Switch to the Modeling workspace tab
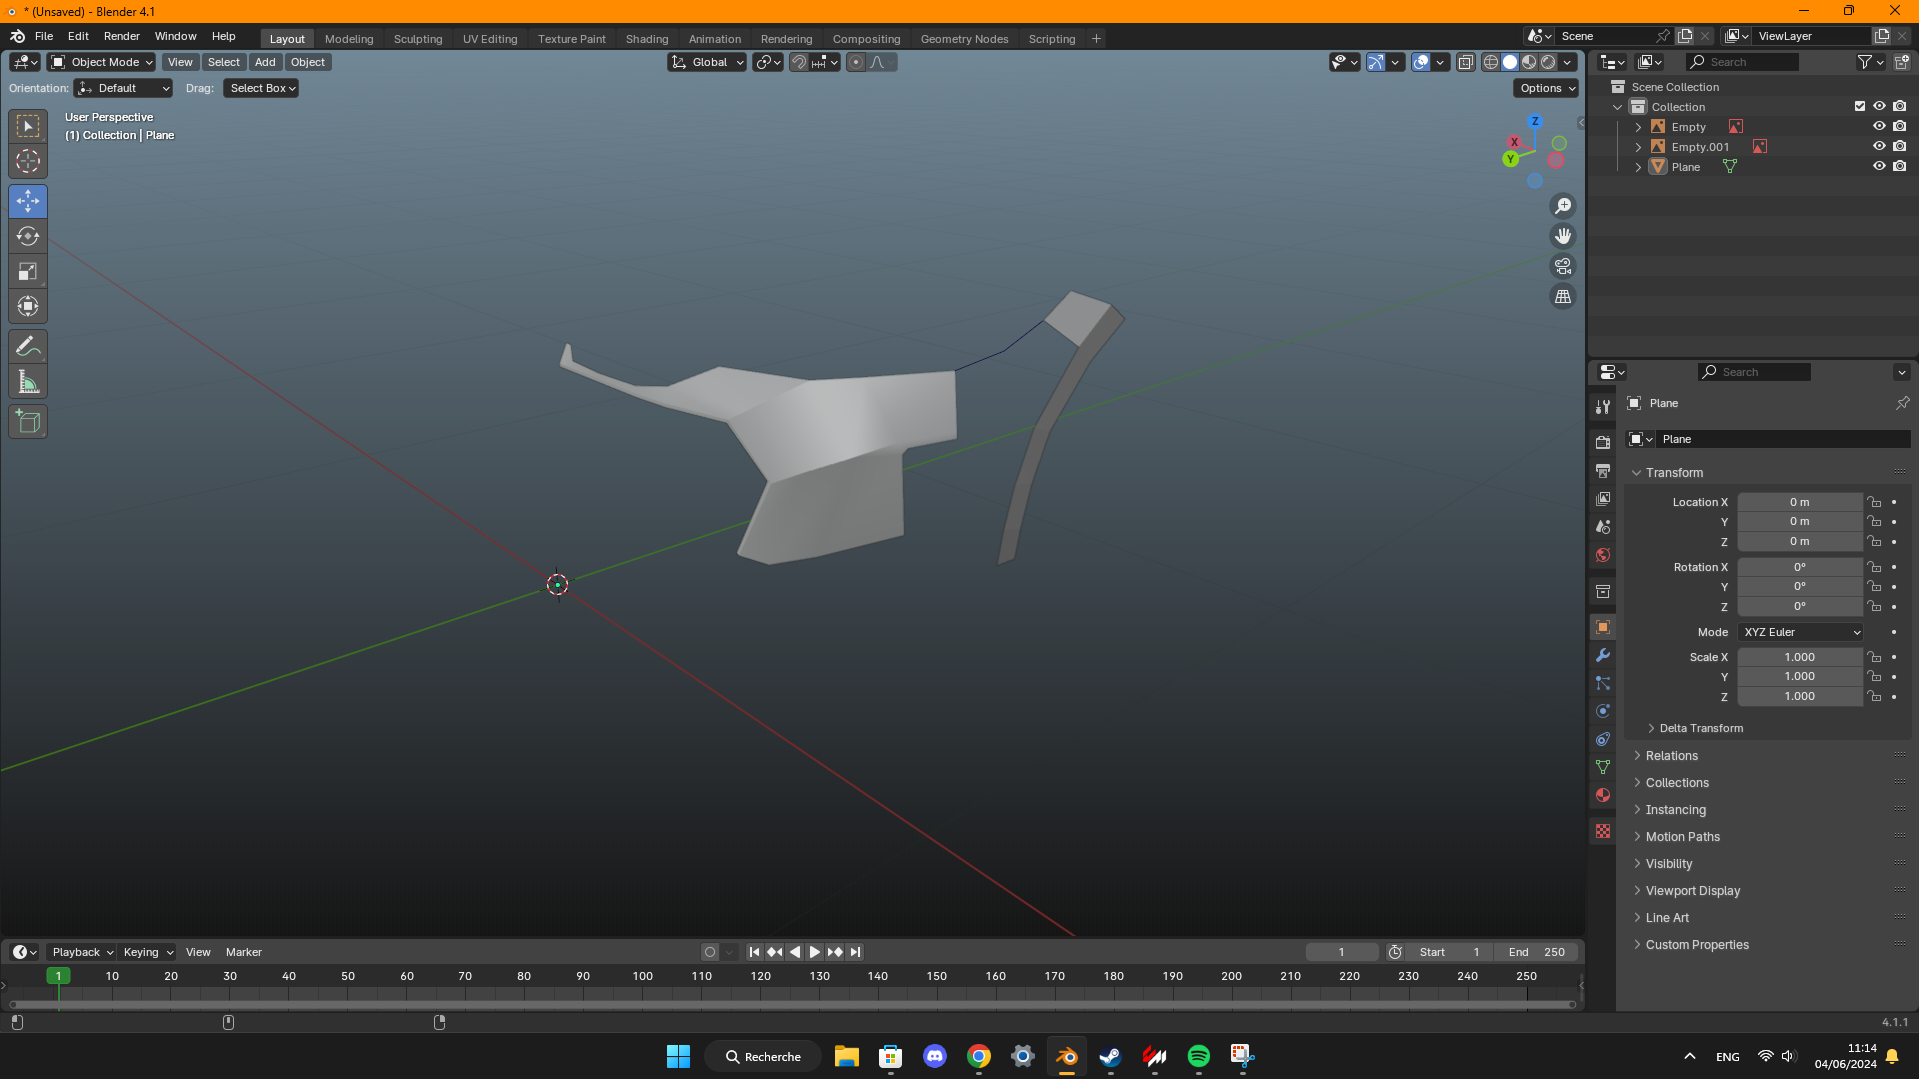The width and height of the screenshot is (1919, 1079). pyautogui.click(x=349, y=39)
